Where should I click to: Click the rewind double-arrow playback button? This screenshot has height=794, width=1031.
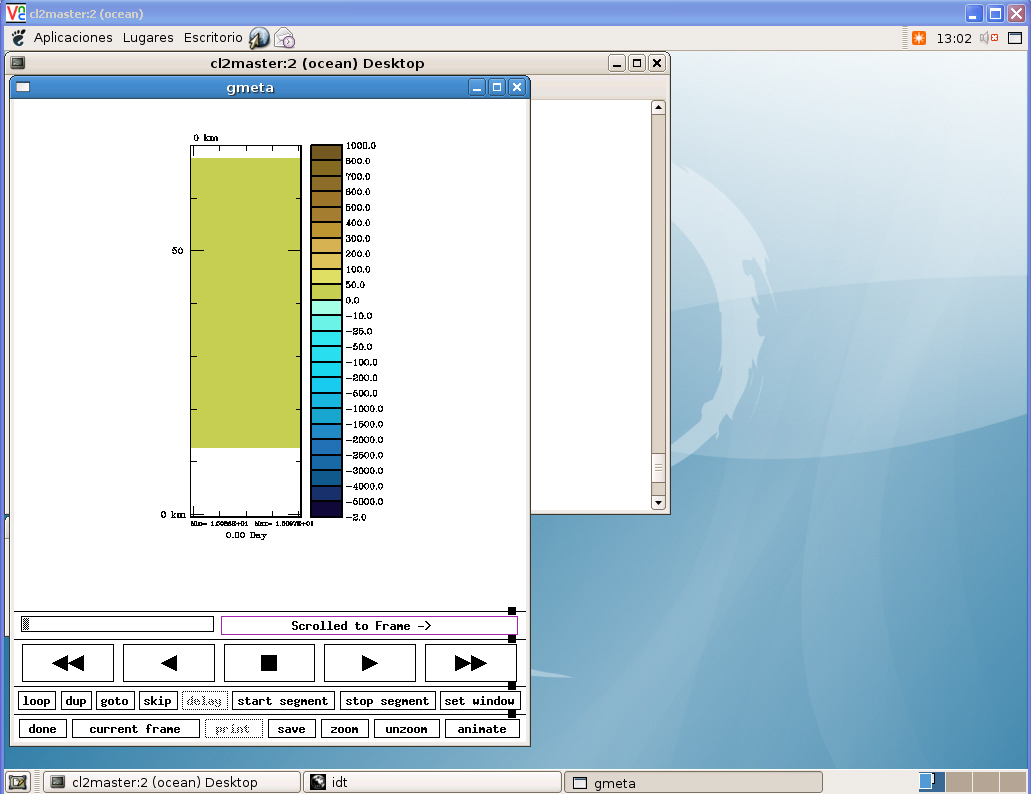pyautogui.click(x=68, y=663)
